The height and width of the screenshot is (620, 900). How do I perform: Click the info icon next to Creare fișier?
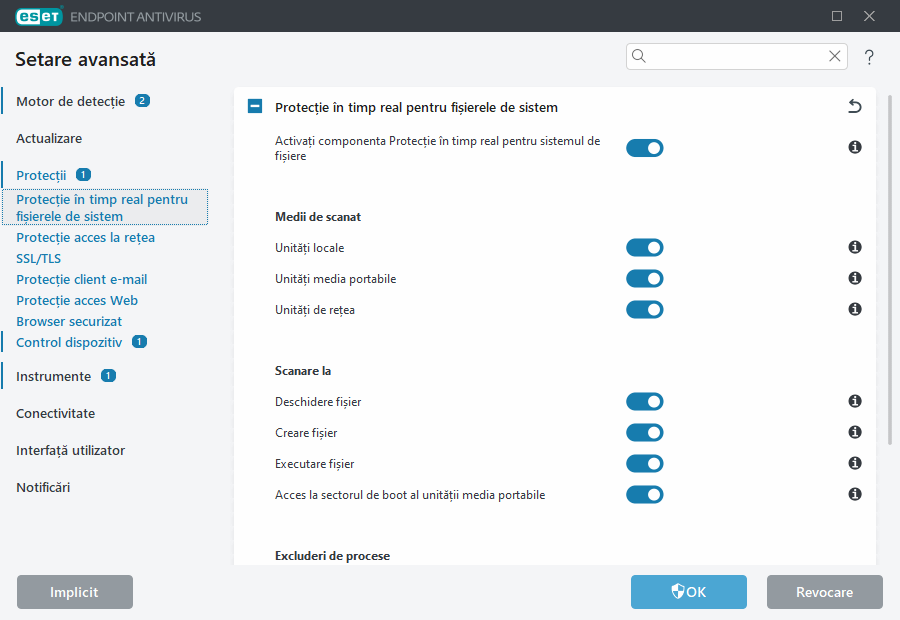click(x=855, y=432)
